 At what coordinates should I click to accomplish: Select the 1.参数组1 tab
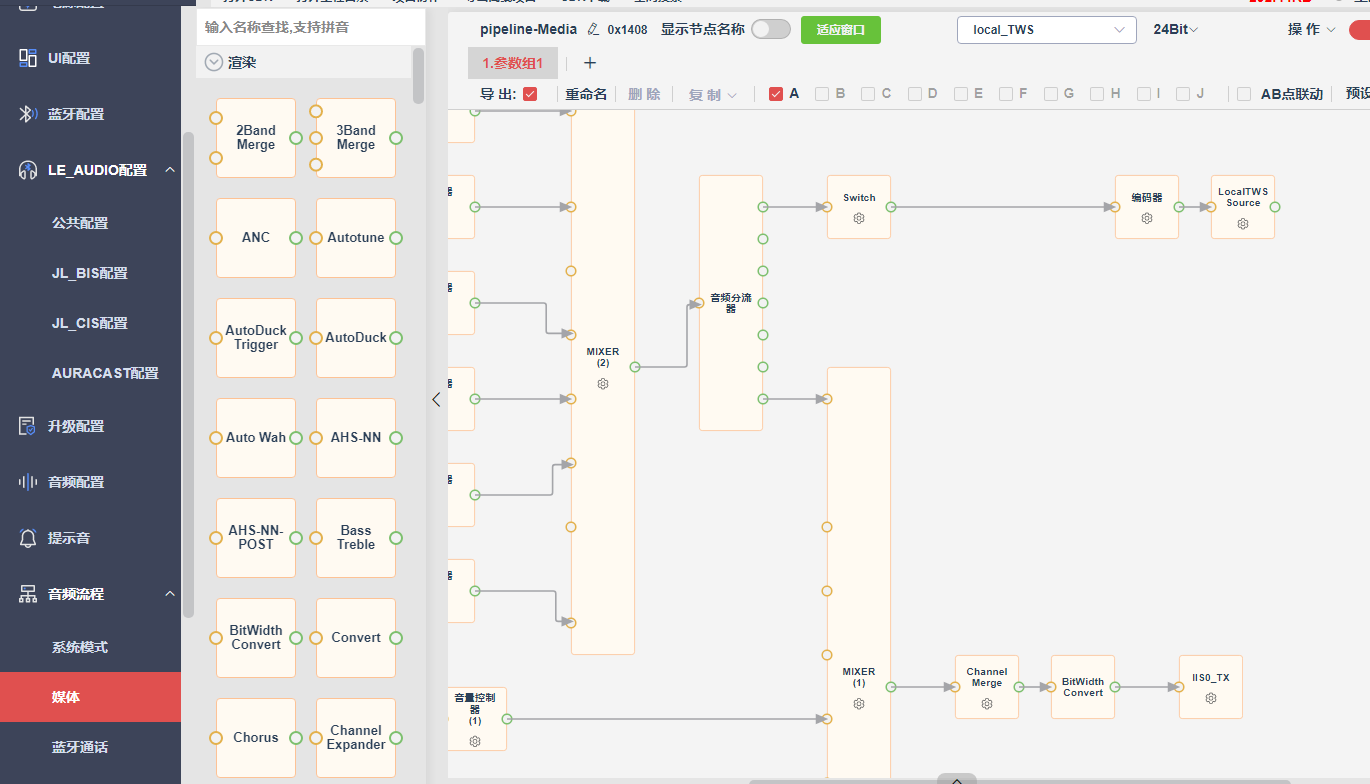coord(513,63)
